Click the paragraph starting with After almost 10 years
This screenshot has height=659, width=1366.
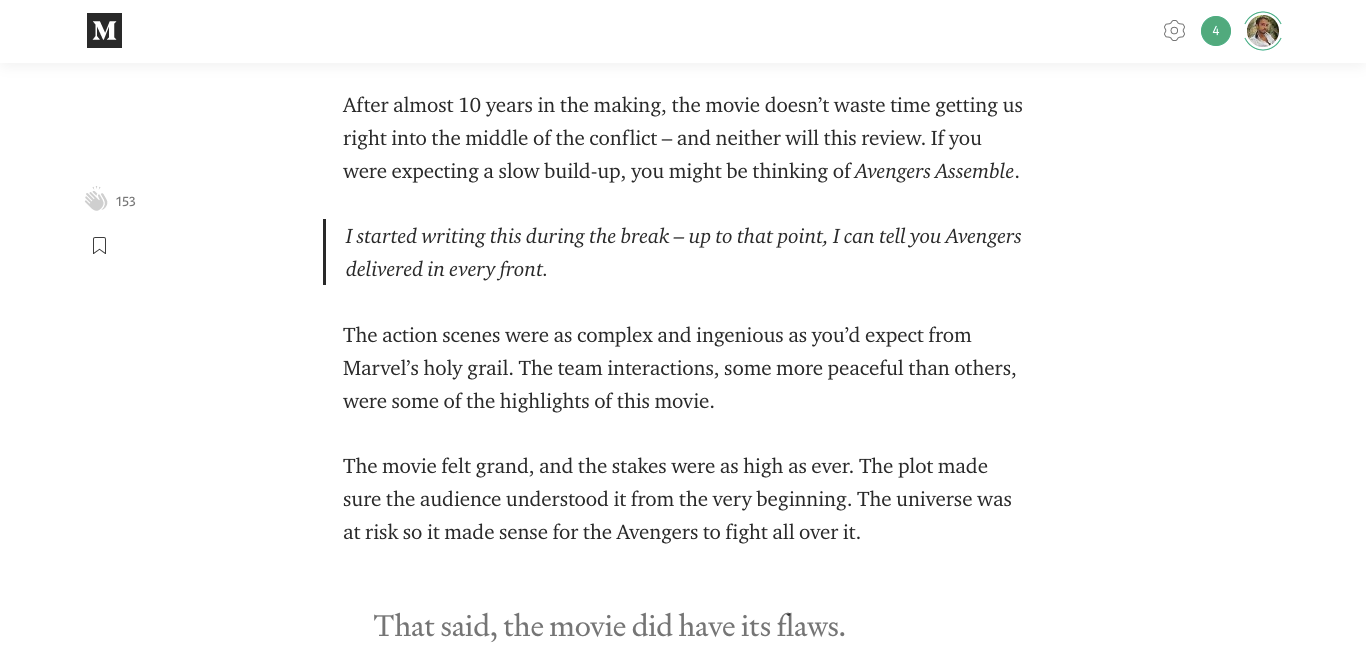click(x=683, y=137)
